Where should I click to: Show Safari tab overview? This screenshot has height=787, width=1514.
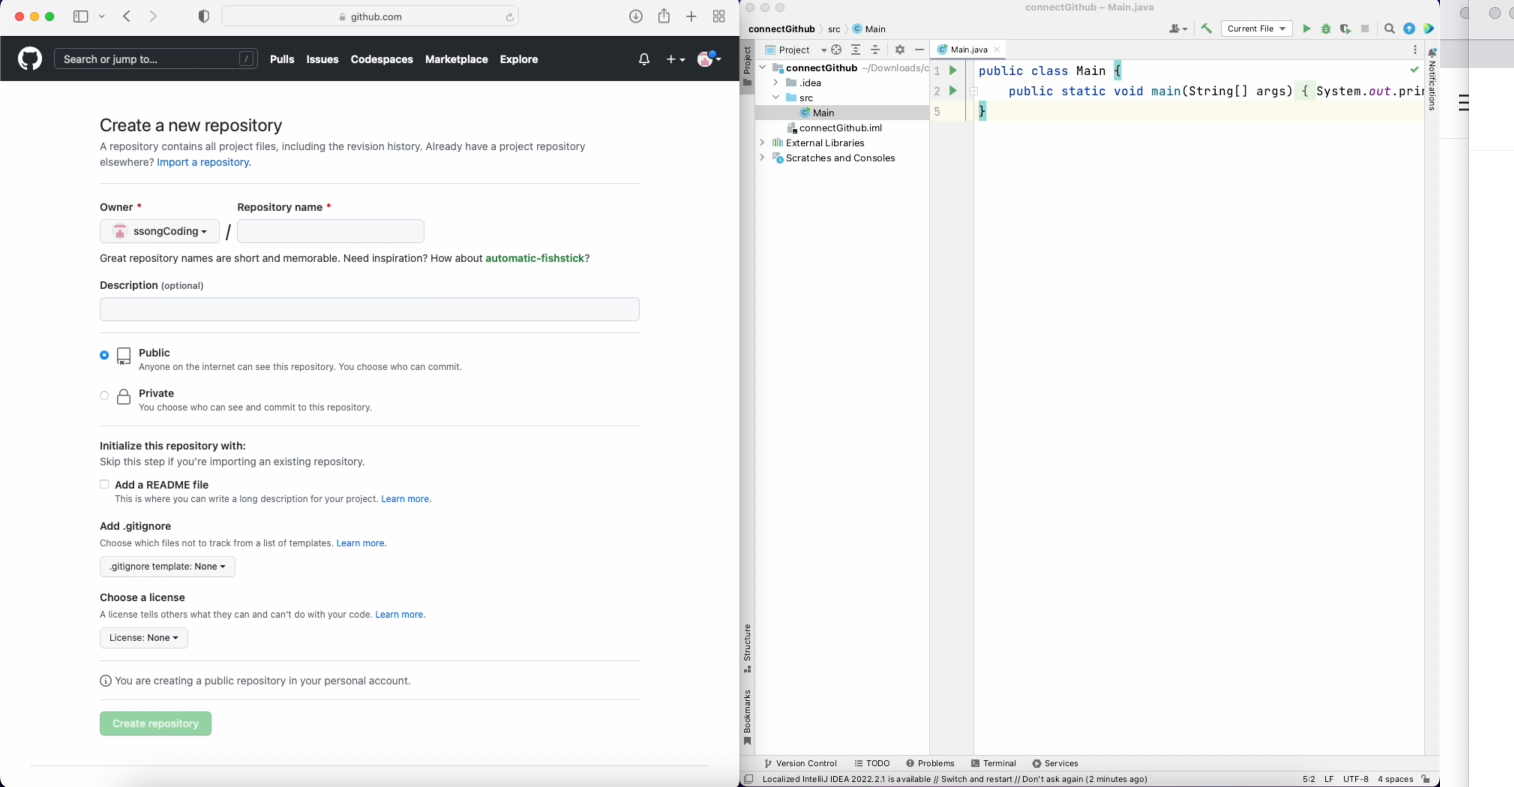tap(719, 16)
